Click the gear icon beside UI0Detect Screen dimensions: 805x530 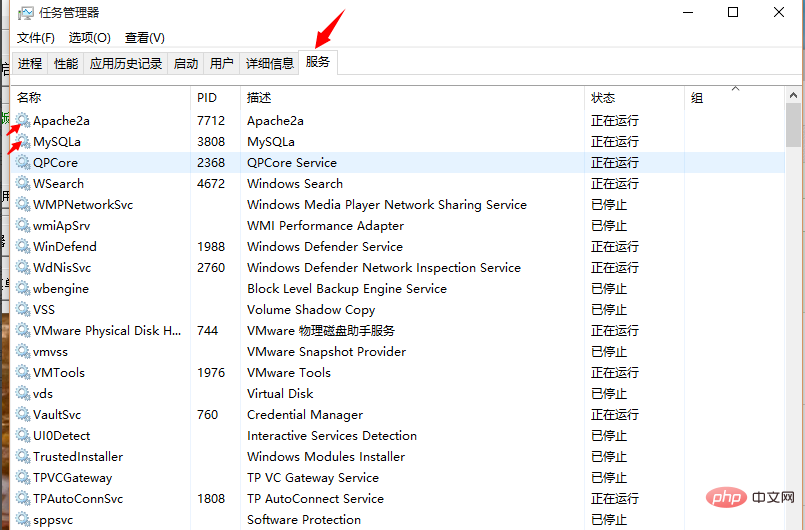[23, 436]
